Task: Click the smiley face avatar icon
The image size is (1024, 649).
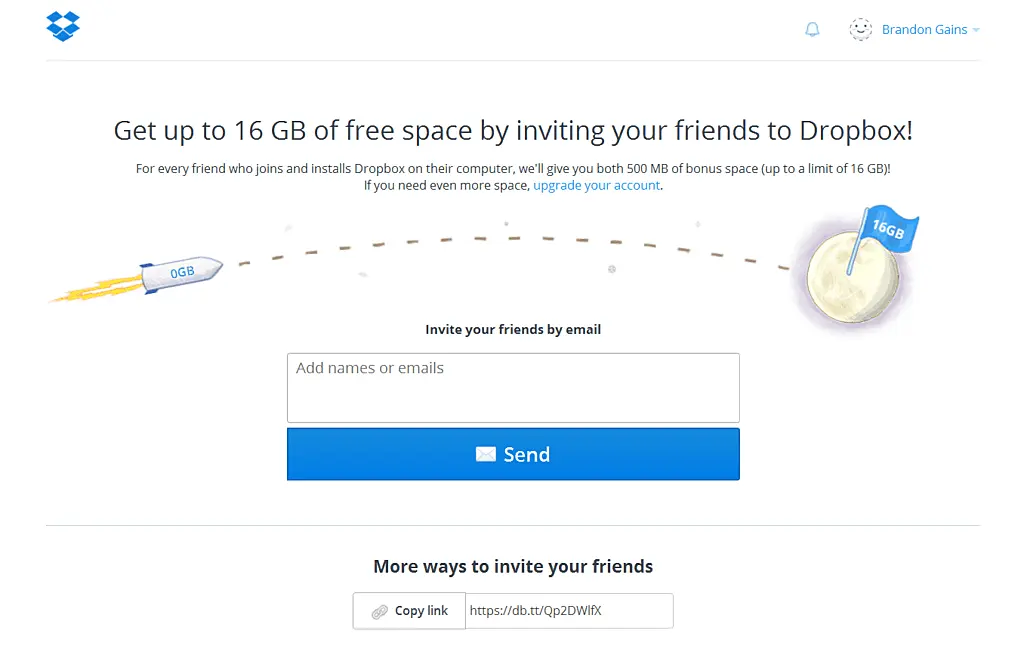Action: coord(860,29)
